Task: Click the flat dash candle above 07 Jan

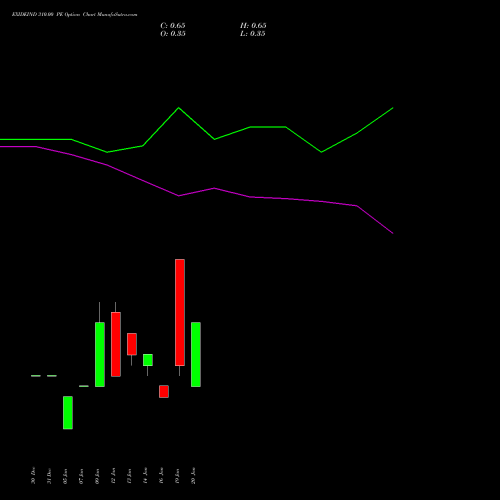Action: click(84, 386)
